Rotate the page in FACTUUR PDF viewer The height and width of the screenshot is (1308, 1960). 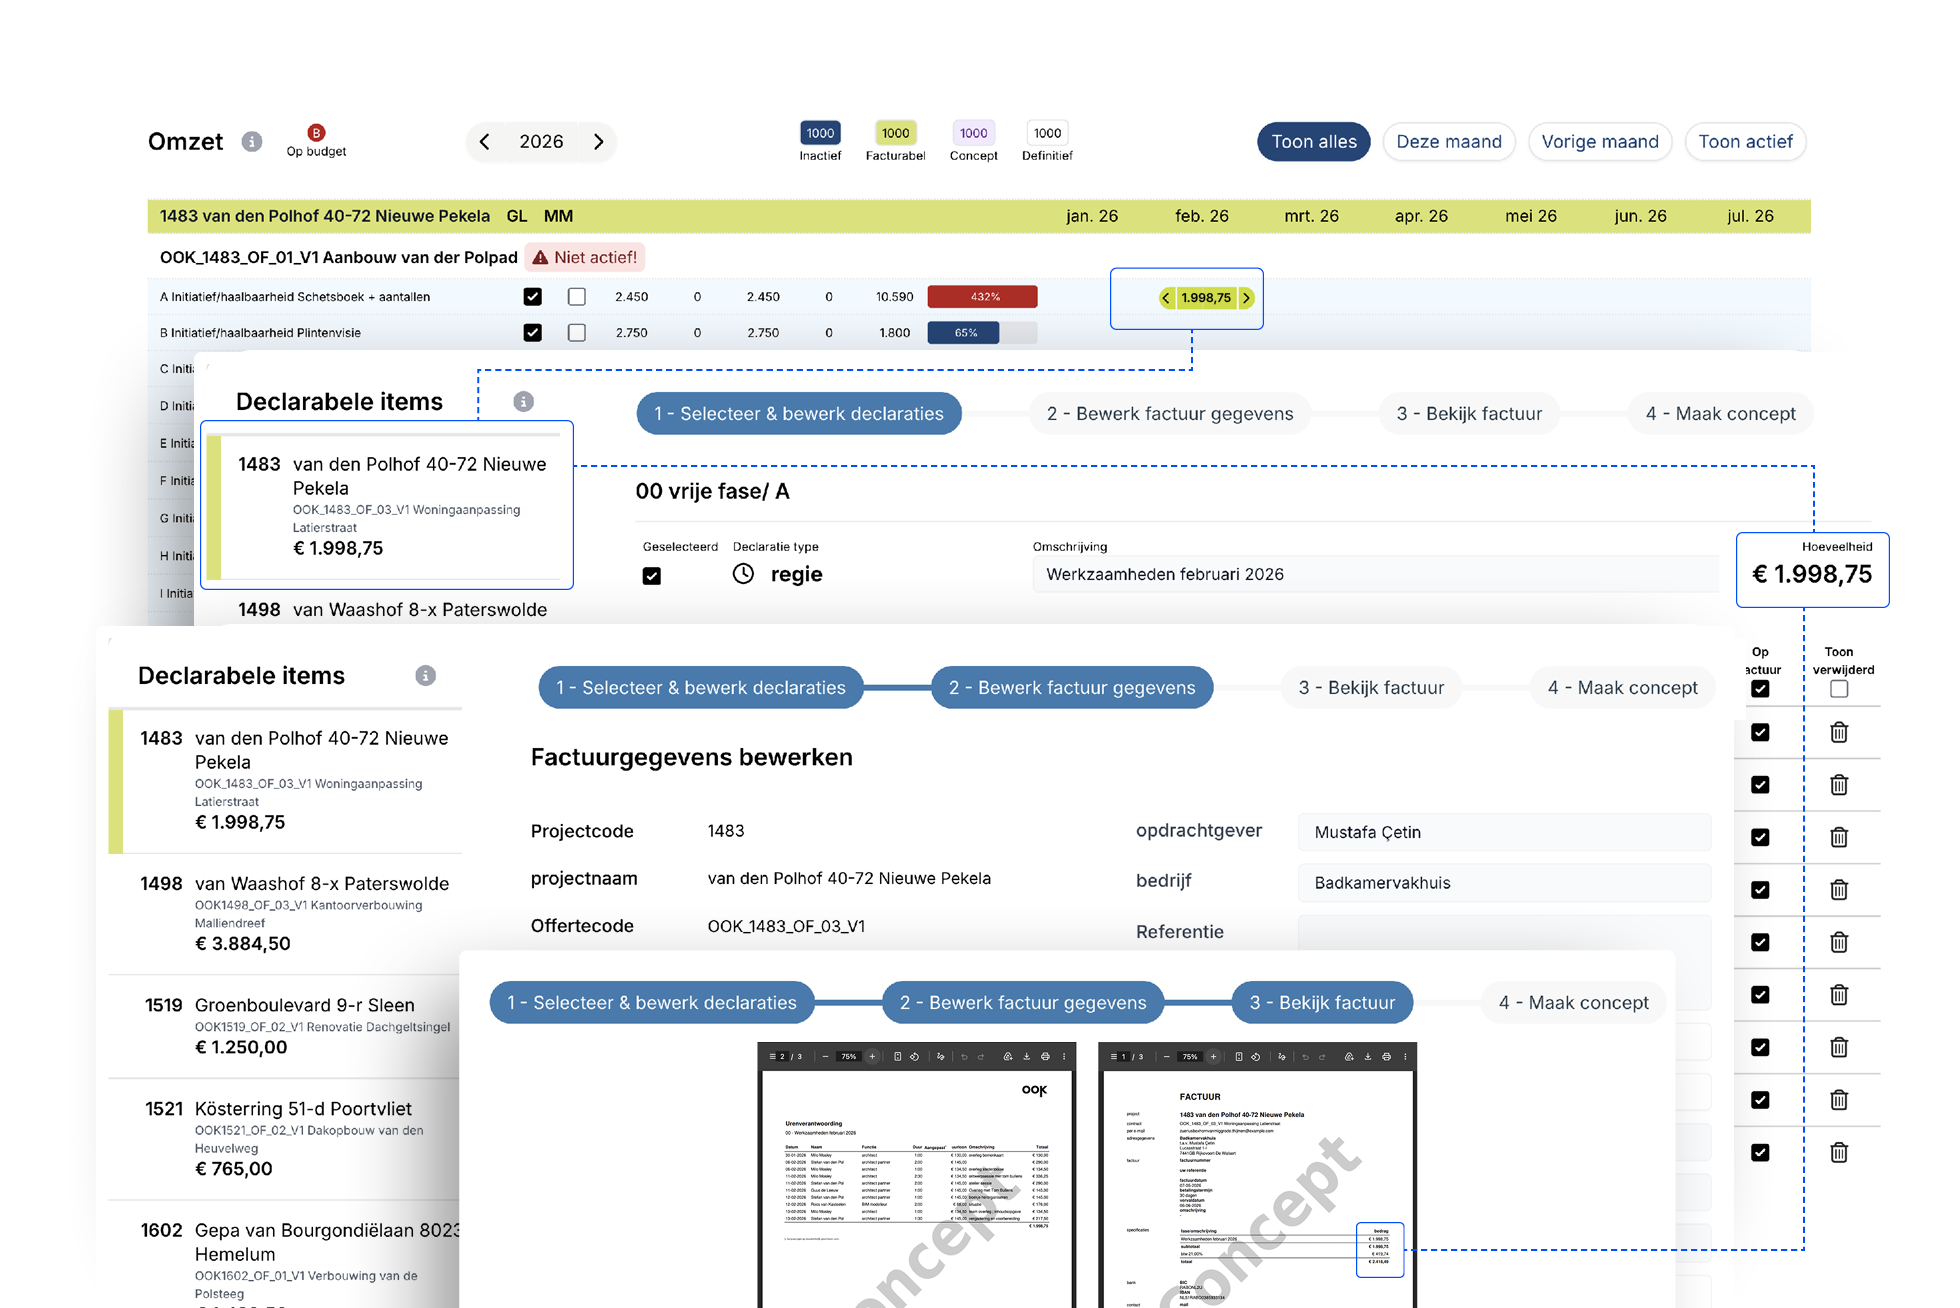[x=1255, y=1056]
